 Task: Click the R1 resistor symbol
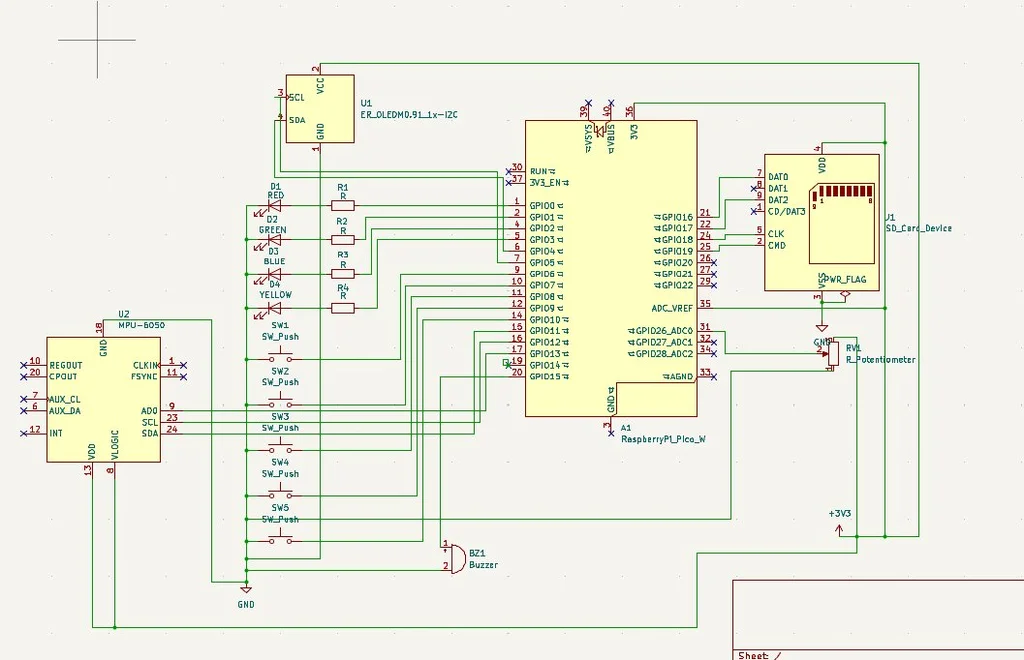coord(343,206)
